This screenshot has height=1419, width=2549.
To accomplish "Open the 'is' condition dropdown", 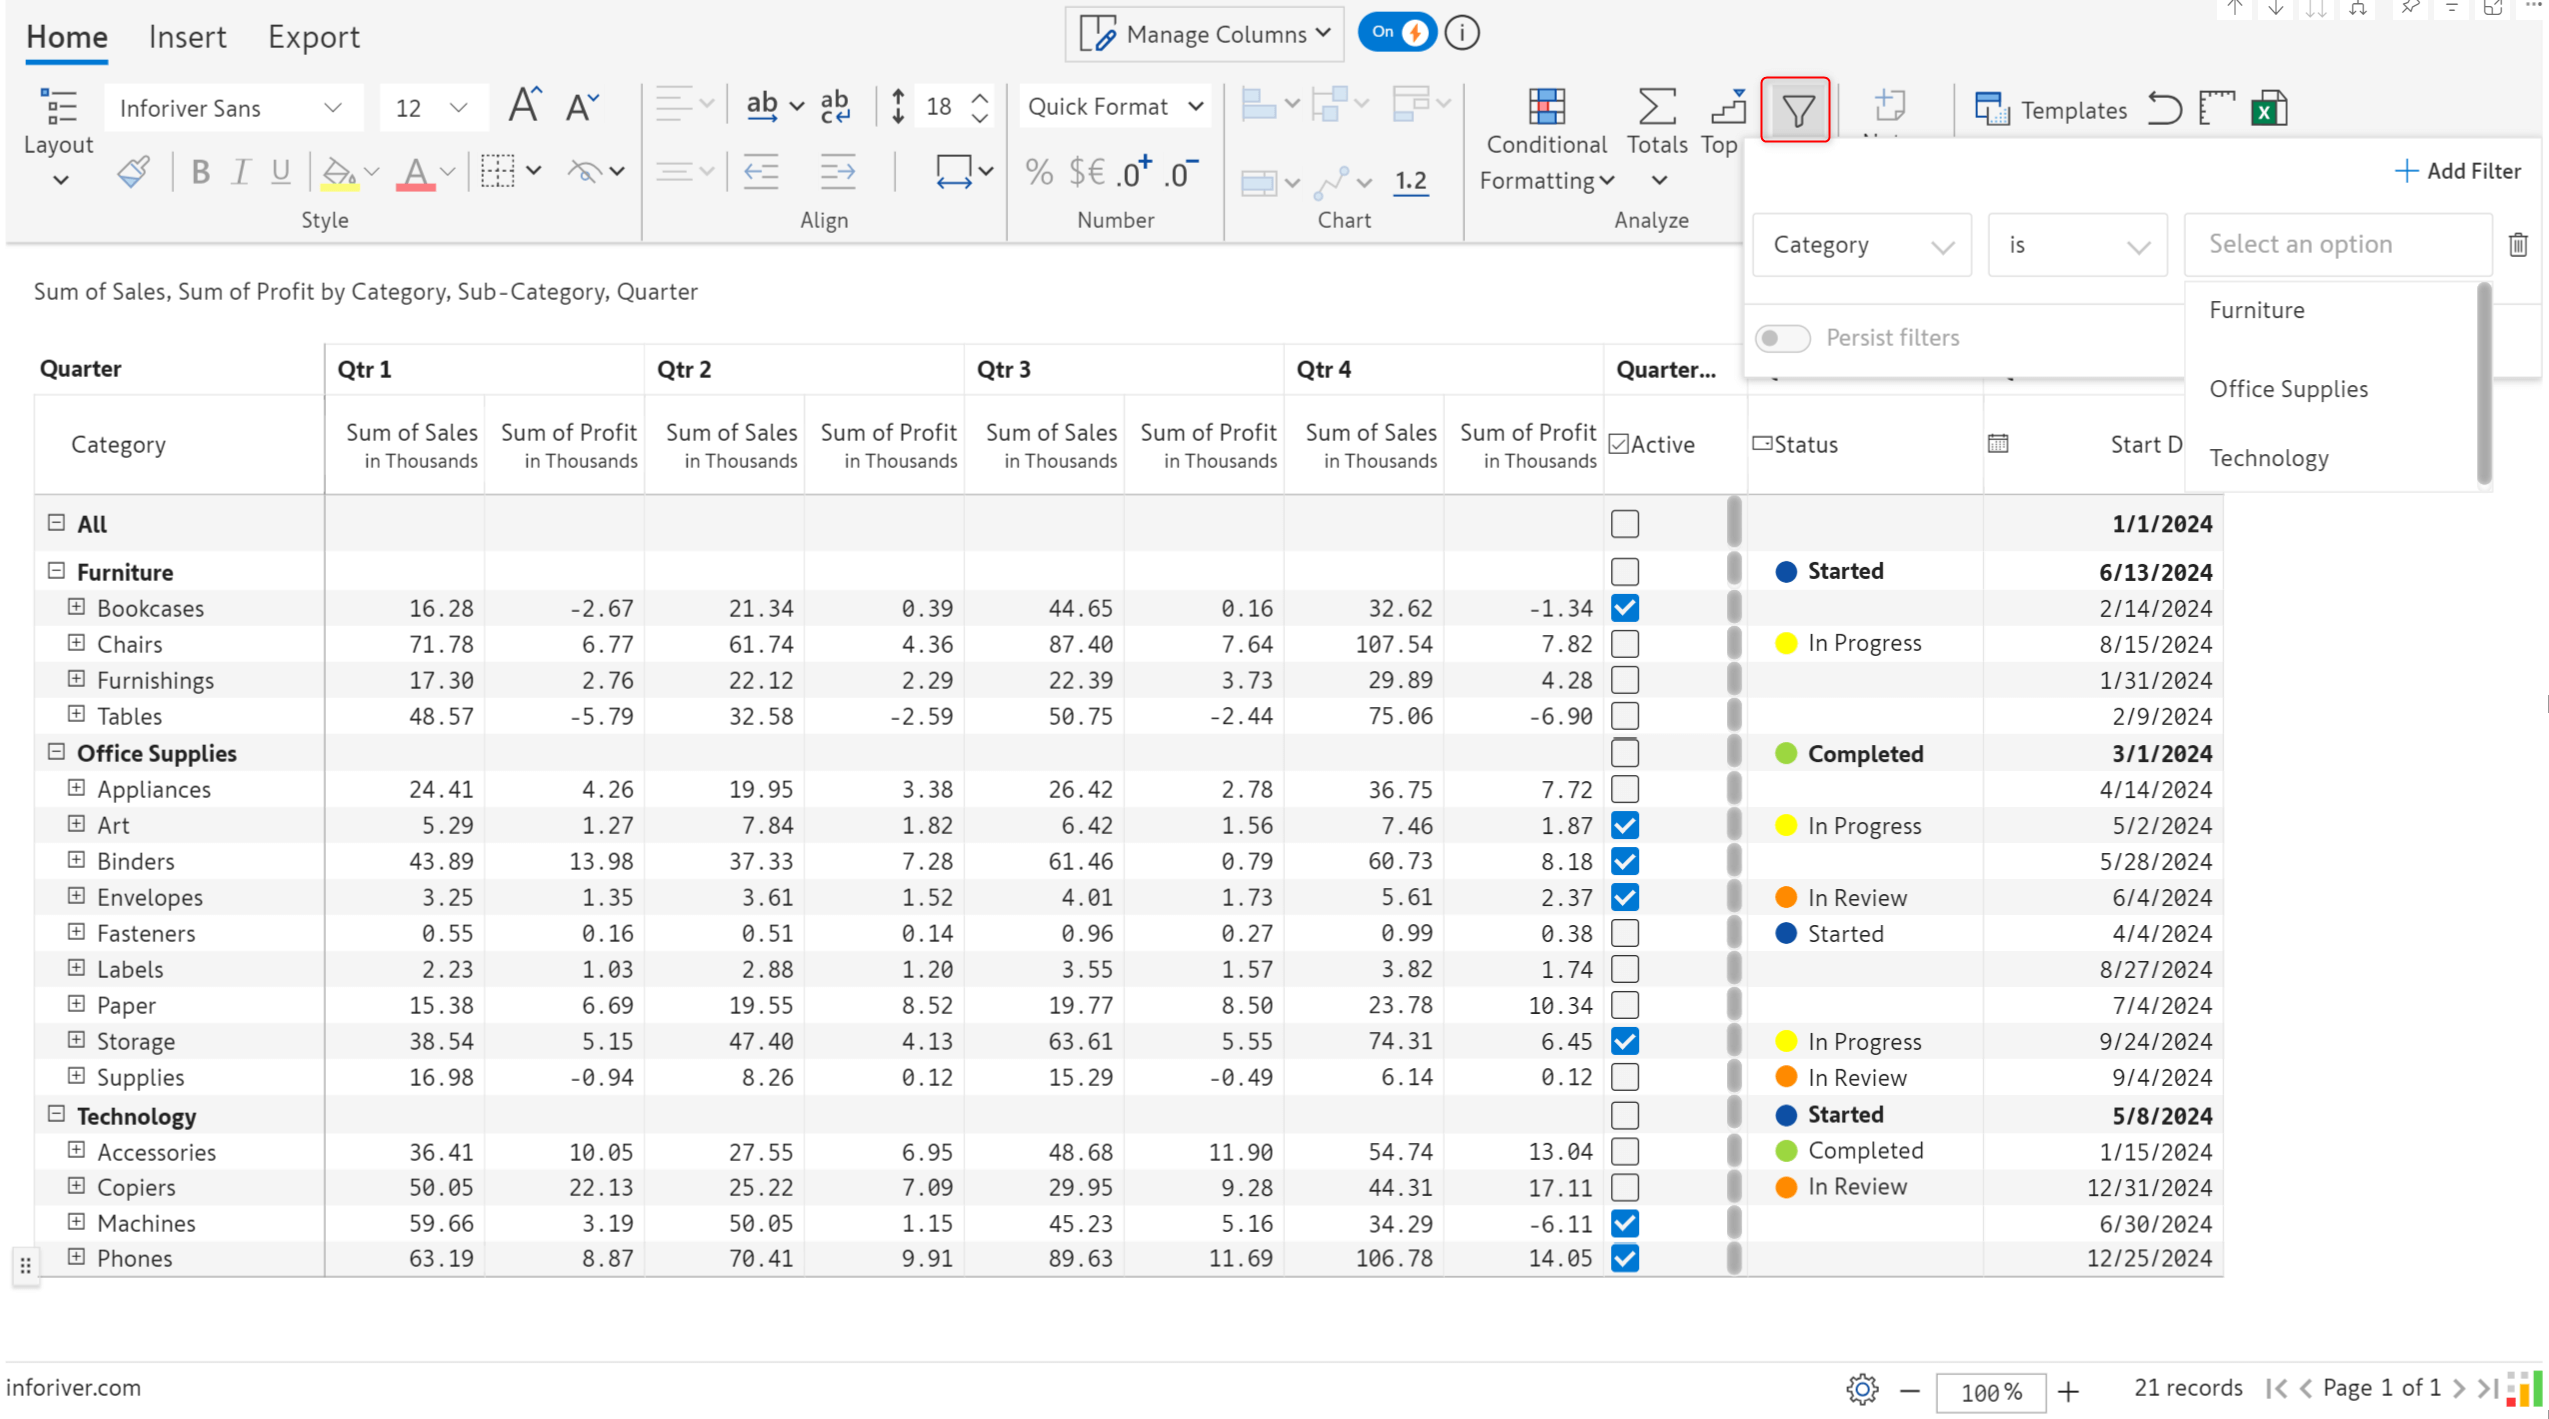I will point(2076,245).
